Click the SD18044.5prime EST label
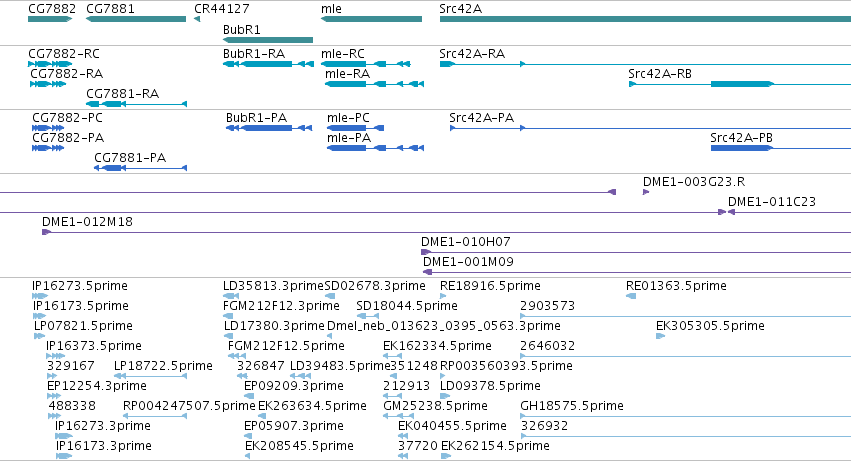Viewport: 851px width, 461px height. 407,306
